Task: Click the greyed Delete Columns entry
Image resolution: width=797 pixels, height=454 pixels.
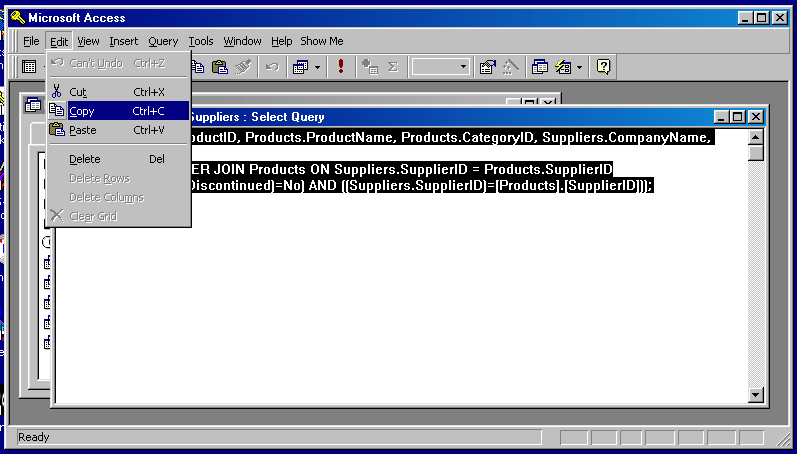Action: [x=118, y=197]
